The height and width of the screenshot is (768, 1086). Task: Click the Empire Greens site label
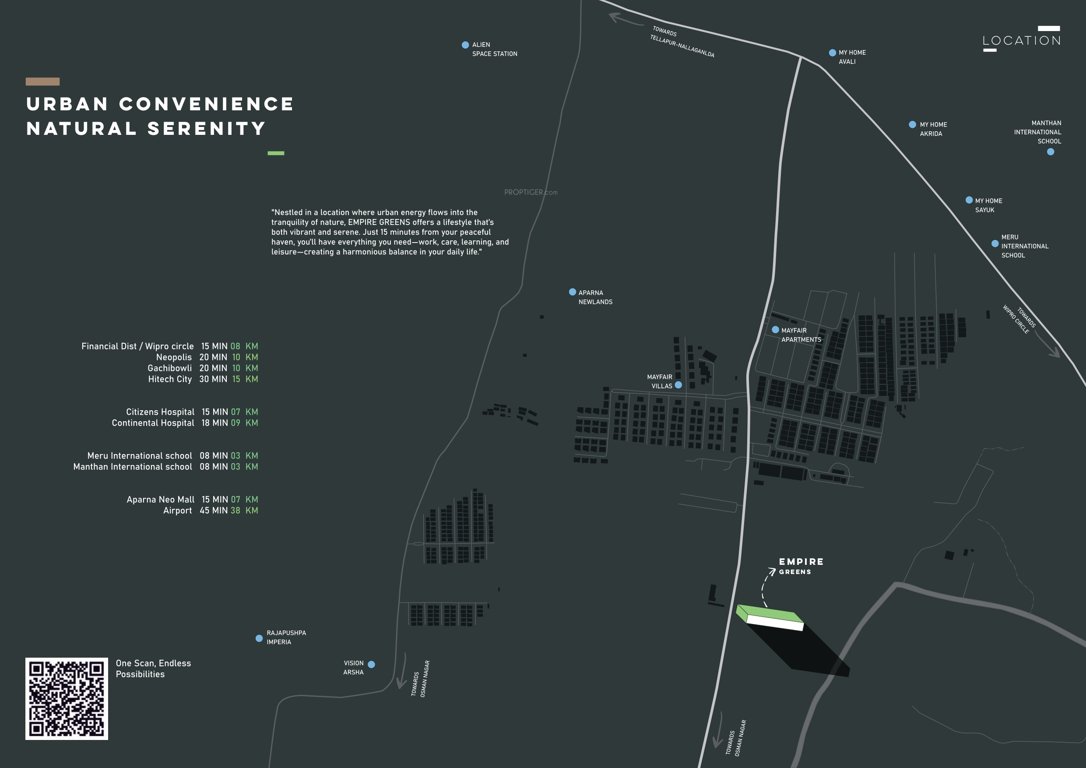pos(800,566)
